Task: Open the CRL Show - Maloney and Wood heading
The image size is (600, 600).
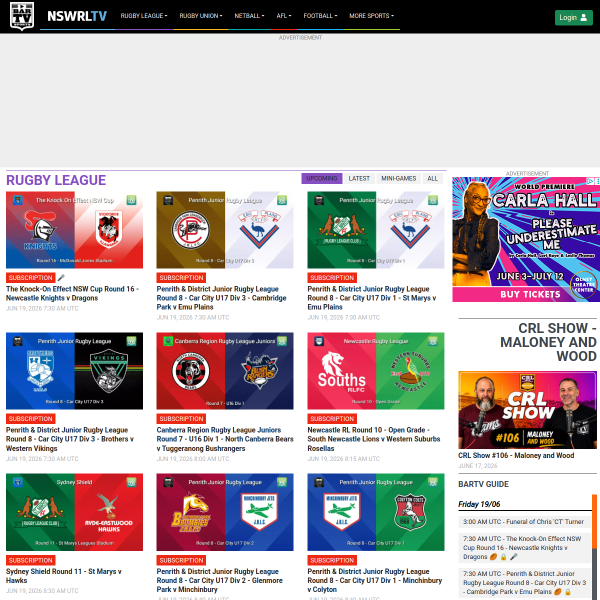Action: tap(548, 342)
